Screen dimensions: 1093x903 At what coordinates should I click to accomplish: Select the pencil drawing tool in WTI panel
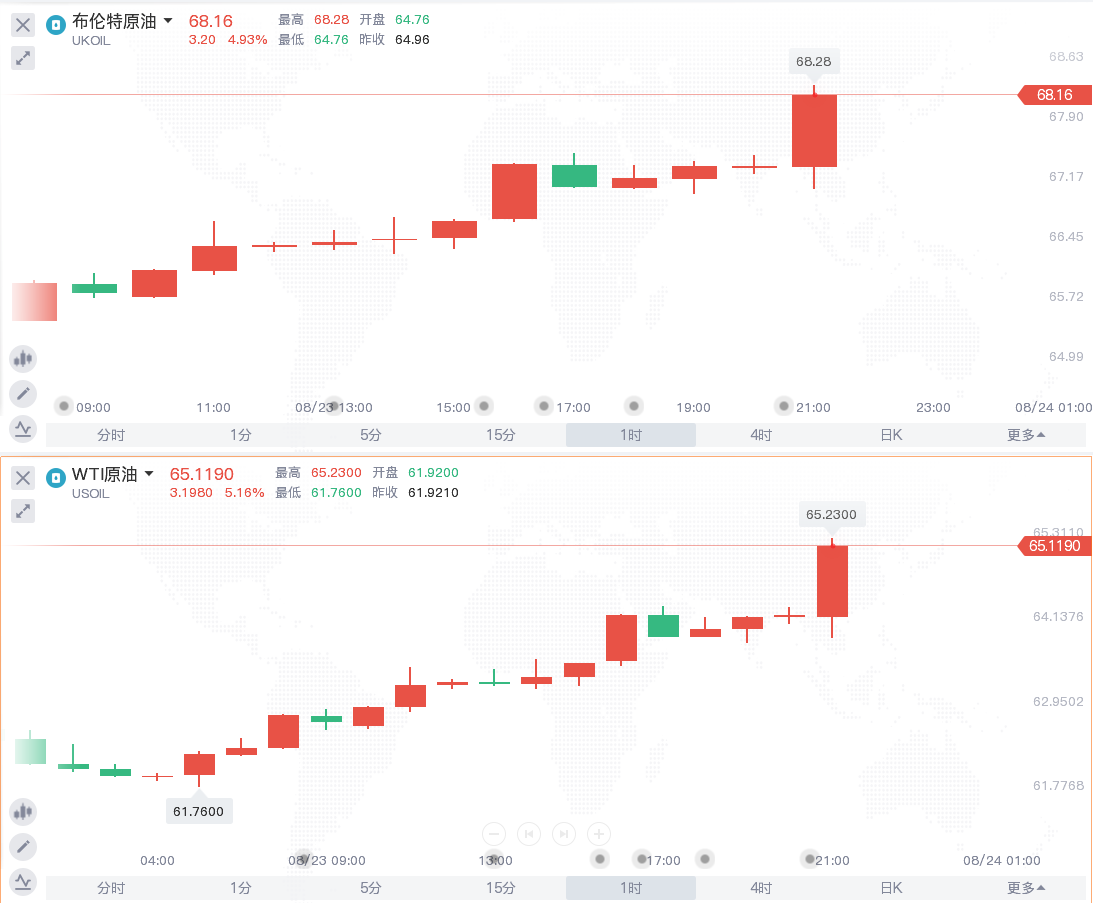pyautogui.click(x=23, y=847)
